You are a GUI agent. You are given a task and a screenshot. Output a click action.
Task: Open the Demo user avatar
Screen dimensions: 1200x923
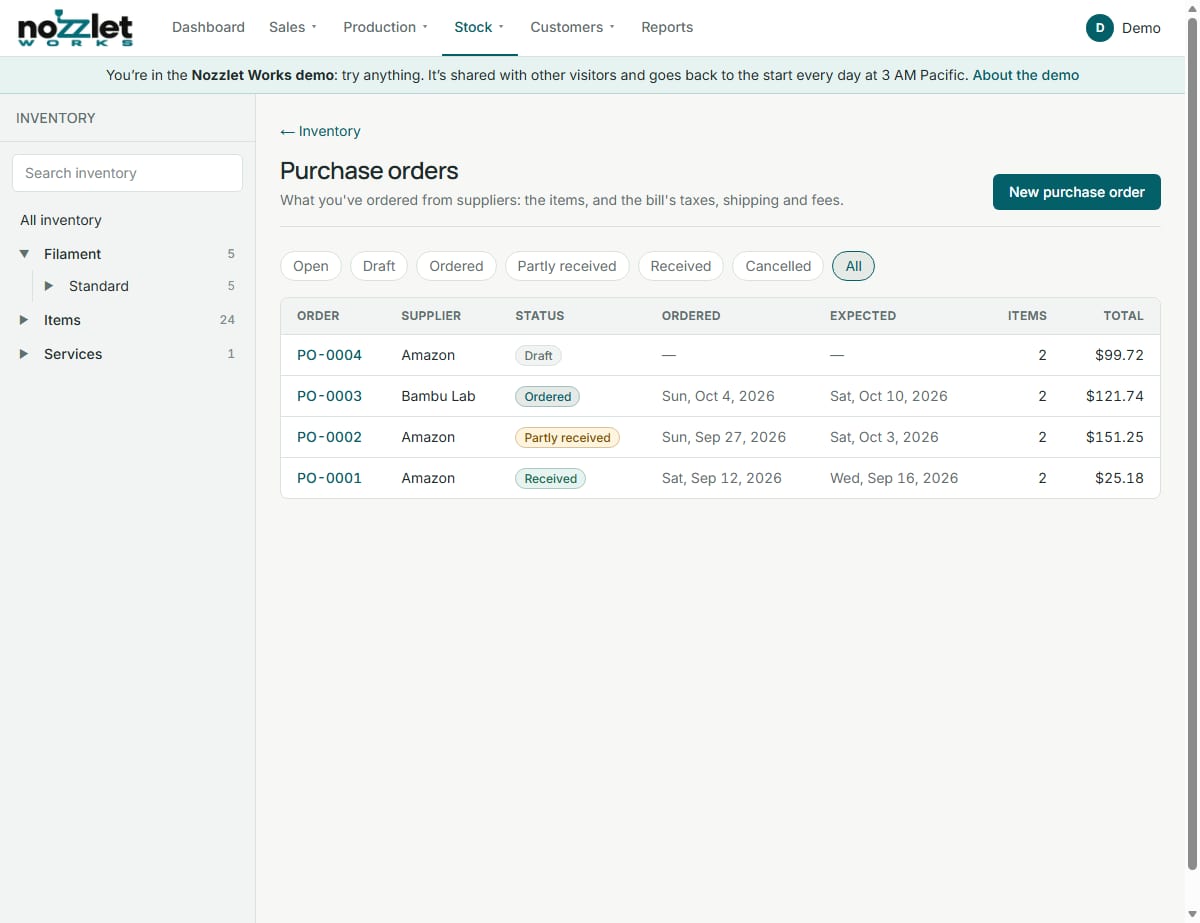1099,28
